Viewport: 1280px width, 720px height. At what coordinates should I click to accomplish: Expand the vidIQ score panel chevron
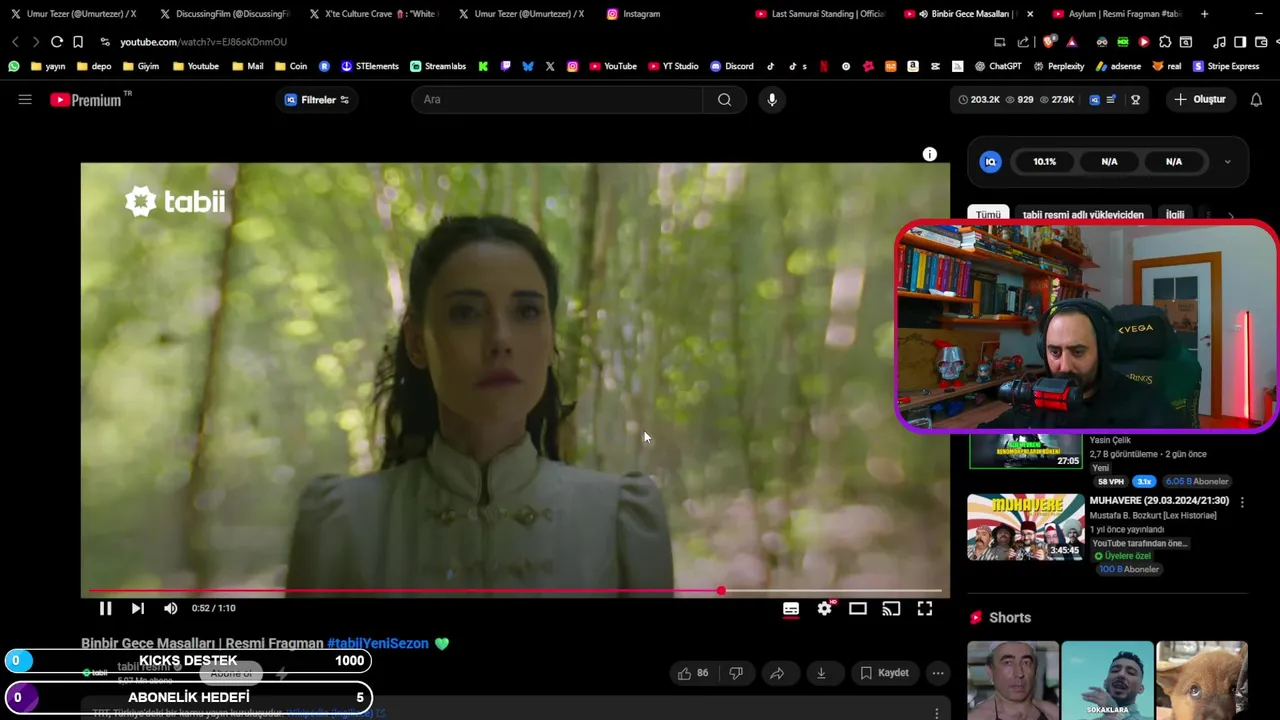coord(1227,162)
